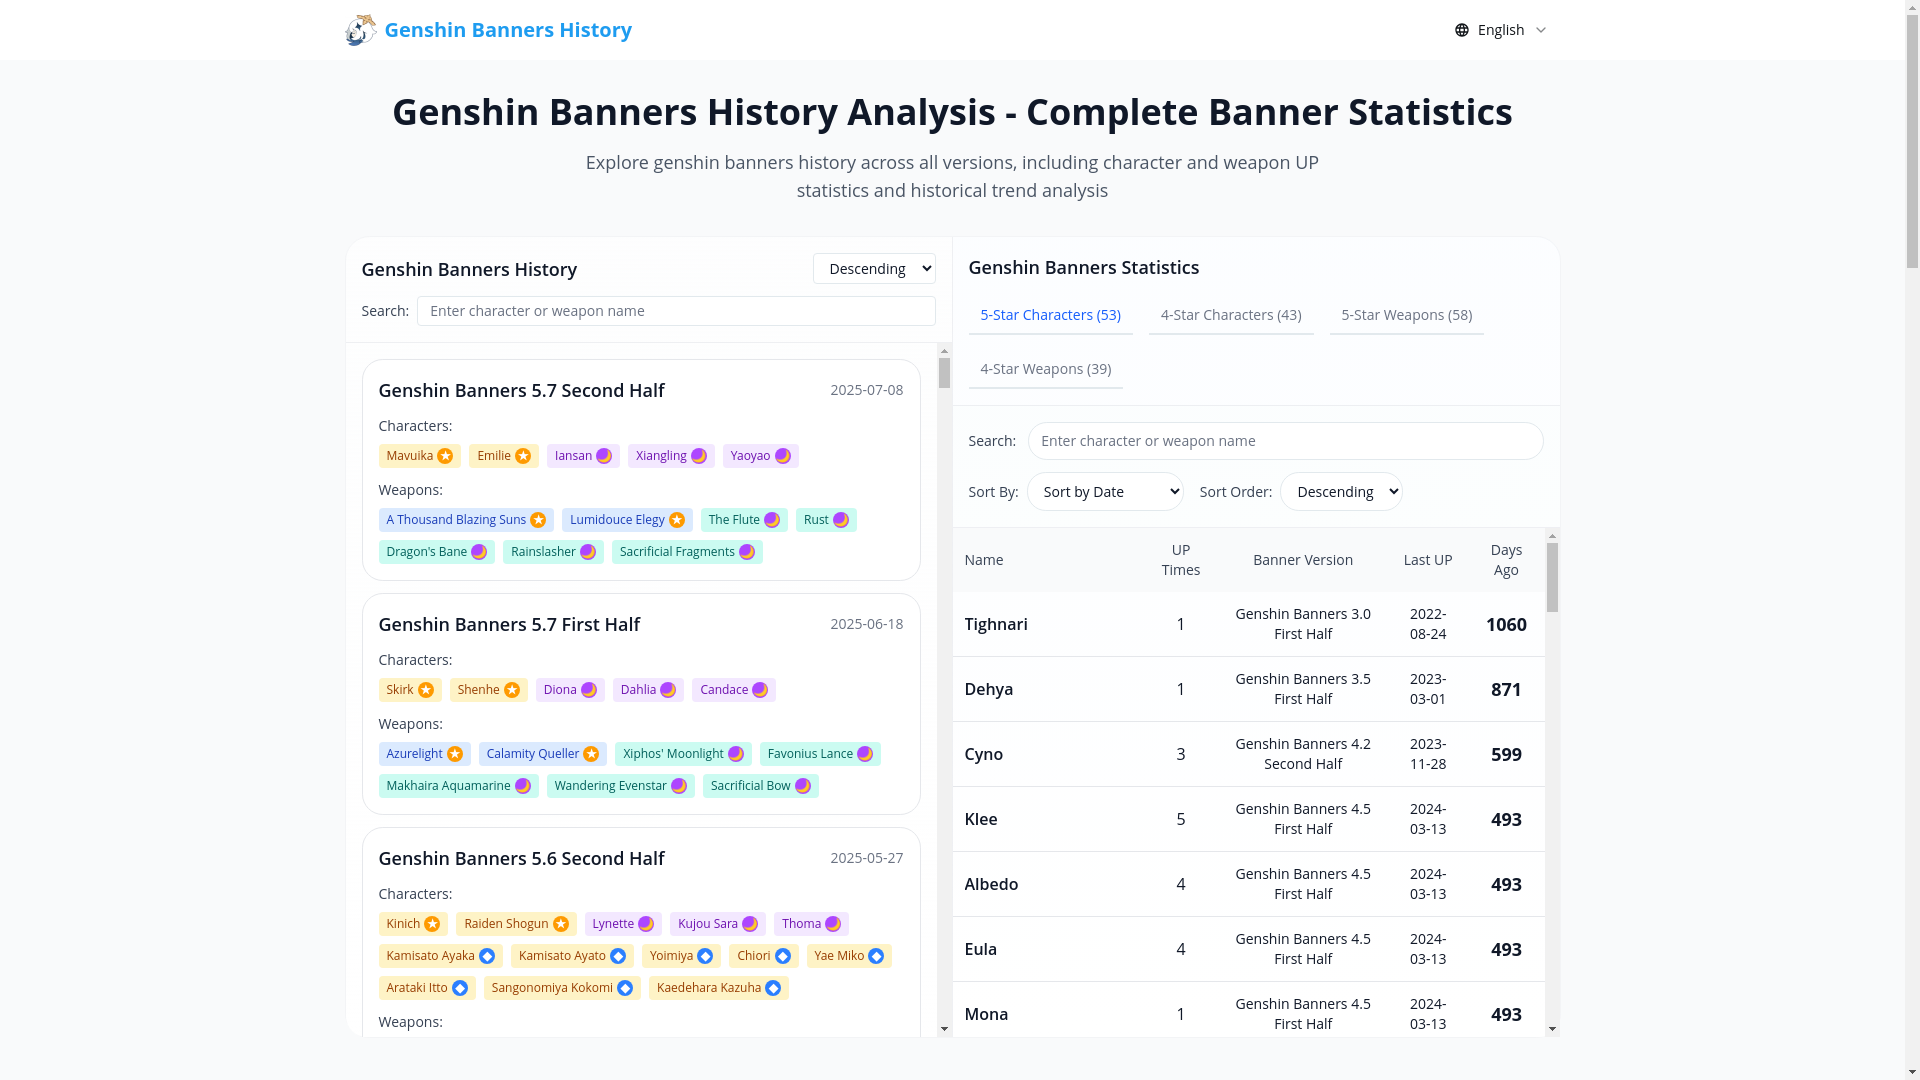1920x1080 pixels.
Task: Click star icon on Skirk tag
Action: pos(426,690)
